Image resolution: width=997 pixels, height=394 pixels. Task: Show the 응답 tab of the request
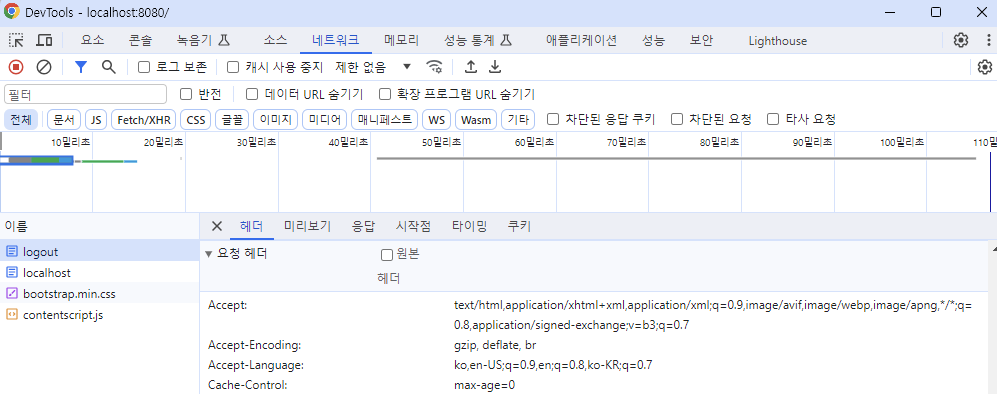click(x=363, y=226)
